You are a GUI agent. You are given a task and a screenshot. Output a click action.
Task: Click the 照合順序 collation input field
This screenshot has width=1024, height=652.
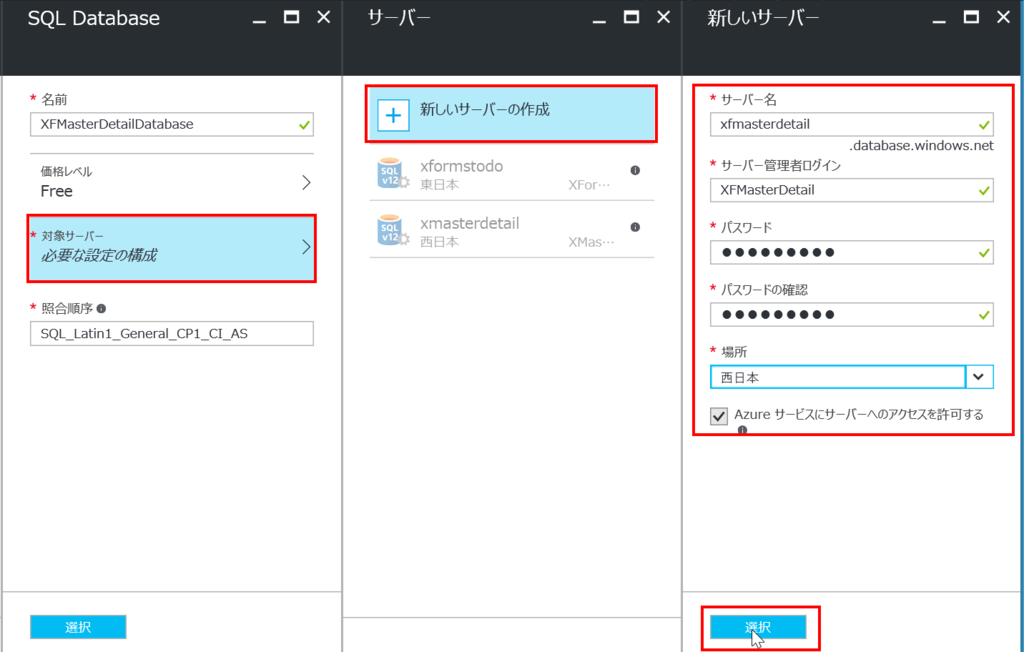coord(172,334)
